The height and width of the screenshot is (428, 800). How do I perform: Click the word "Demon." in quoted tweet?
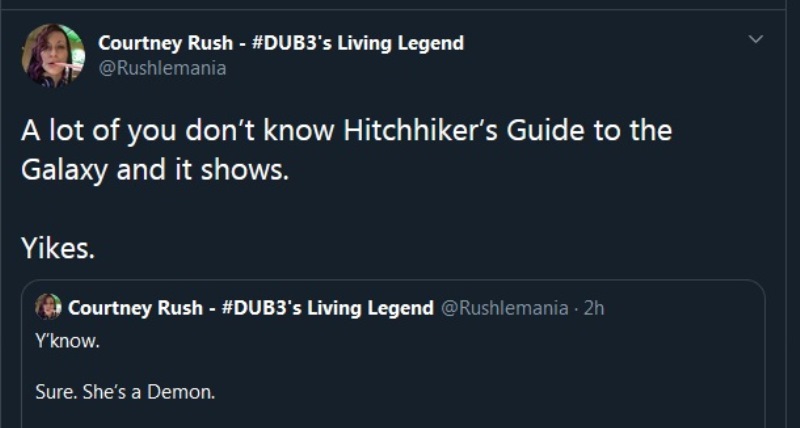coord(181,392)
